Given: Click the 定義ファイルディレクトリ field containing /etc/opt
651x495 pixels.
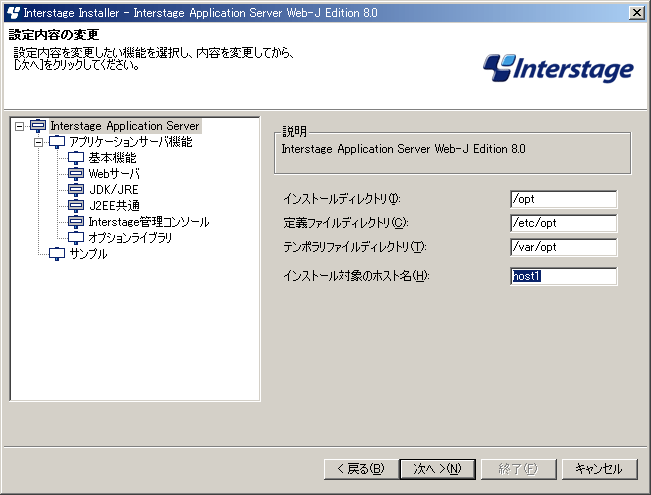Looking at the screenshot, I should pyautogui.click(x=563, y=223).
